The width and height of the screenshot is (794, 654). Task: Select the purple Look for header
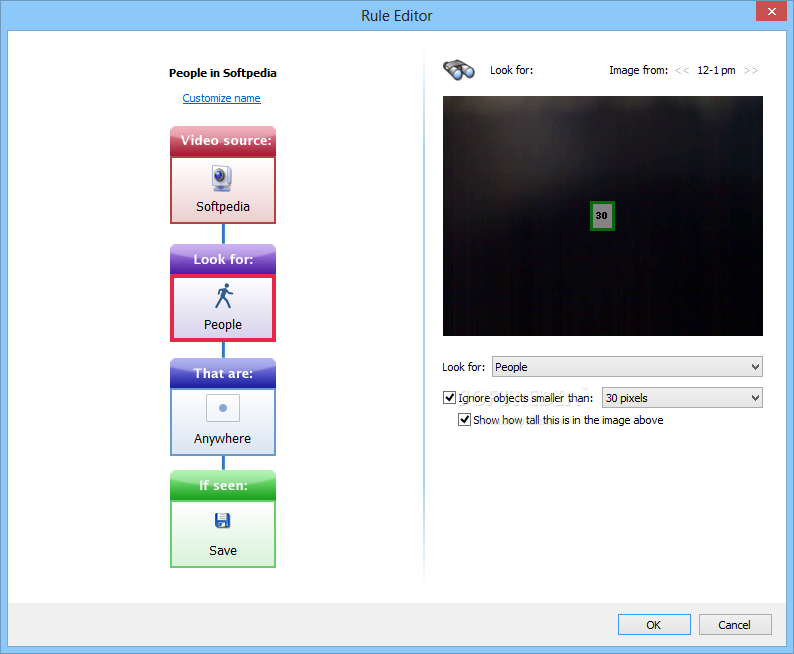click(223, 259)
